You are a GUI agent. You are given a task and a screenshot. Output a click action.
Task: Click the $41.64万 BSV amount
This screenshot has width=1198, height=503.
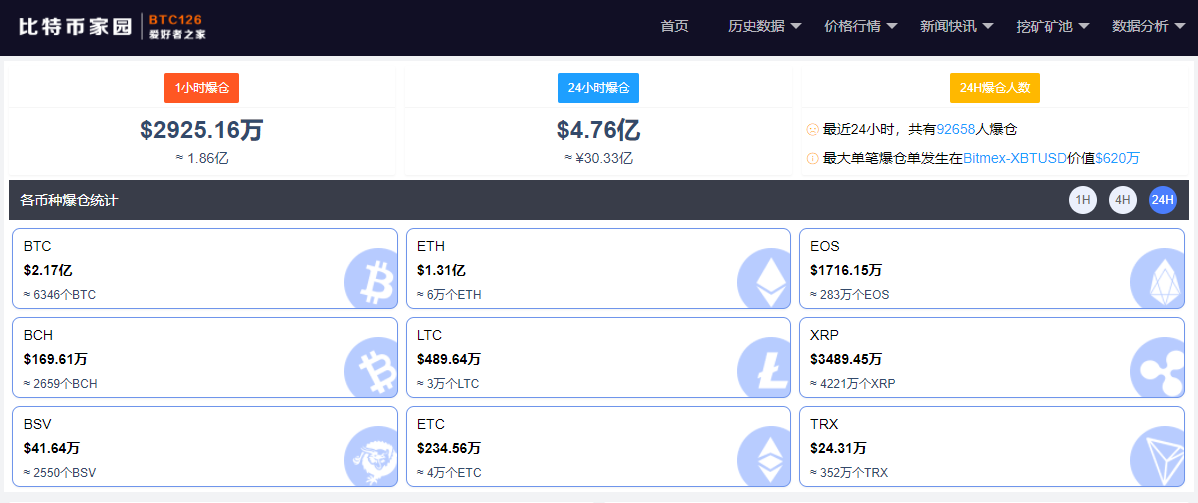point(52,447)
